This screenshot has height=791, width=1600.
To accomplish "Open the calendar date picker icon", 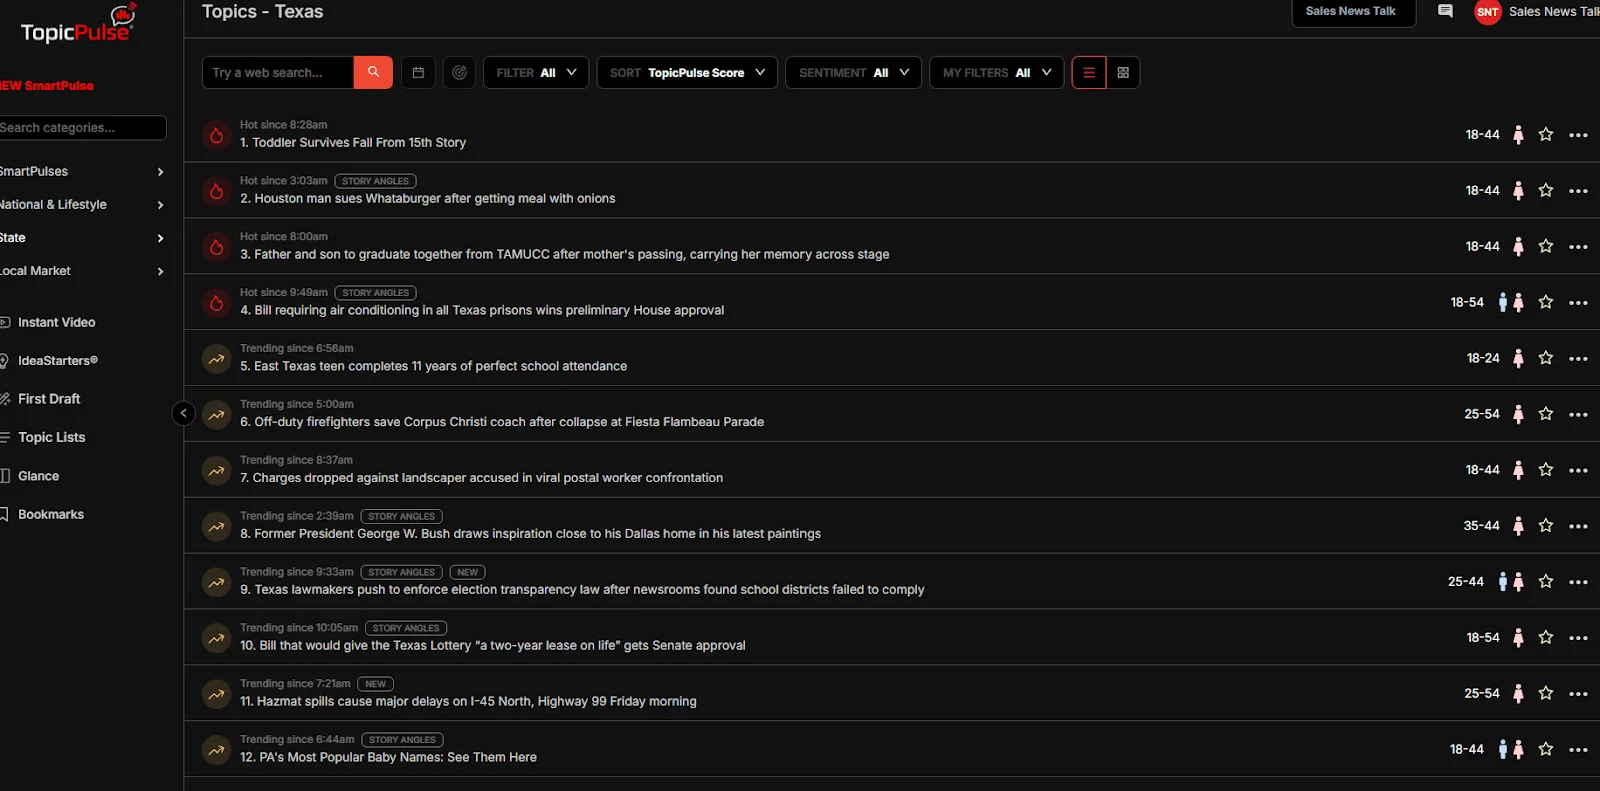I will (418, 72).
